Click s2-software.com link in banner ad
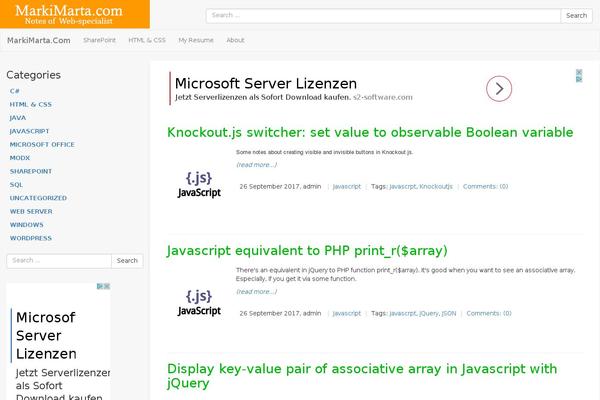 coord(383,97)
